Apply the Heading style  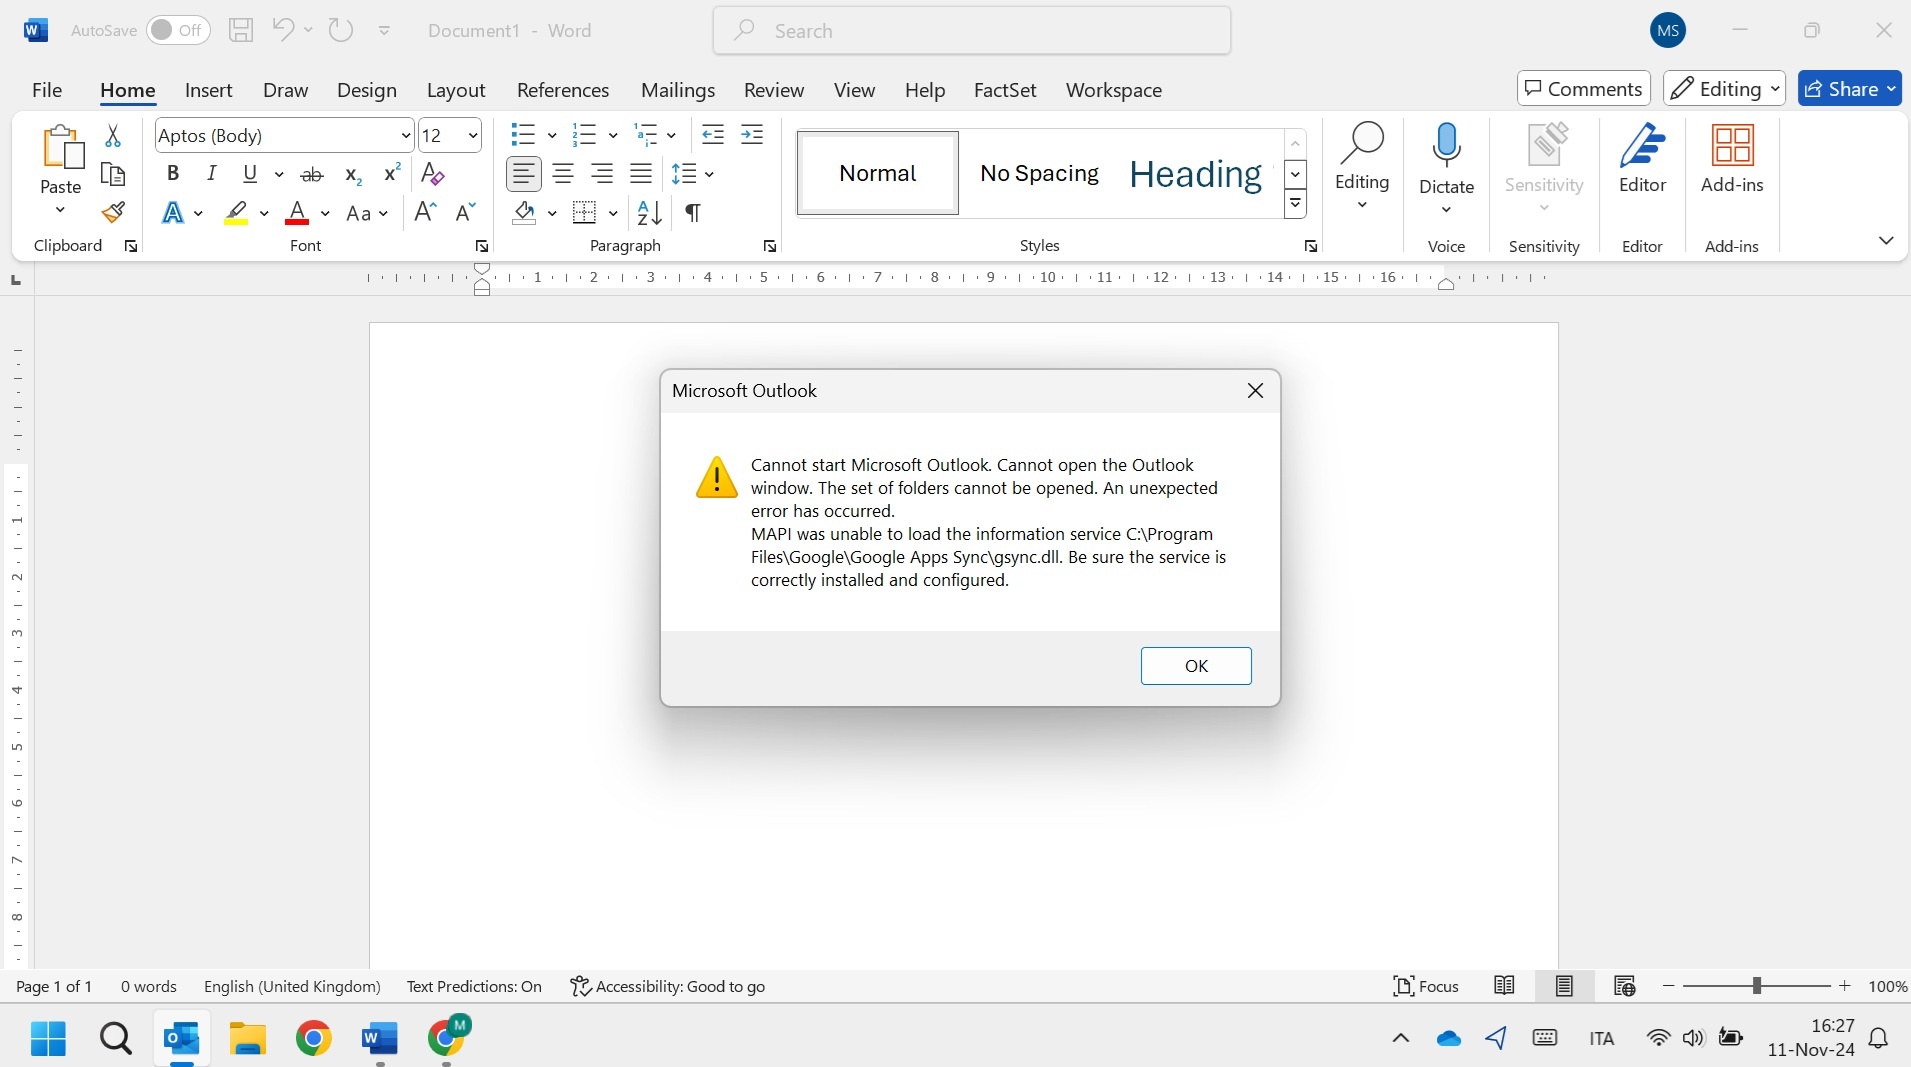1196,173
